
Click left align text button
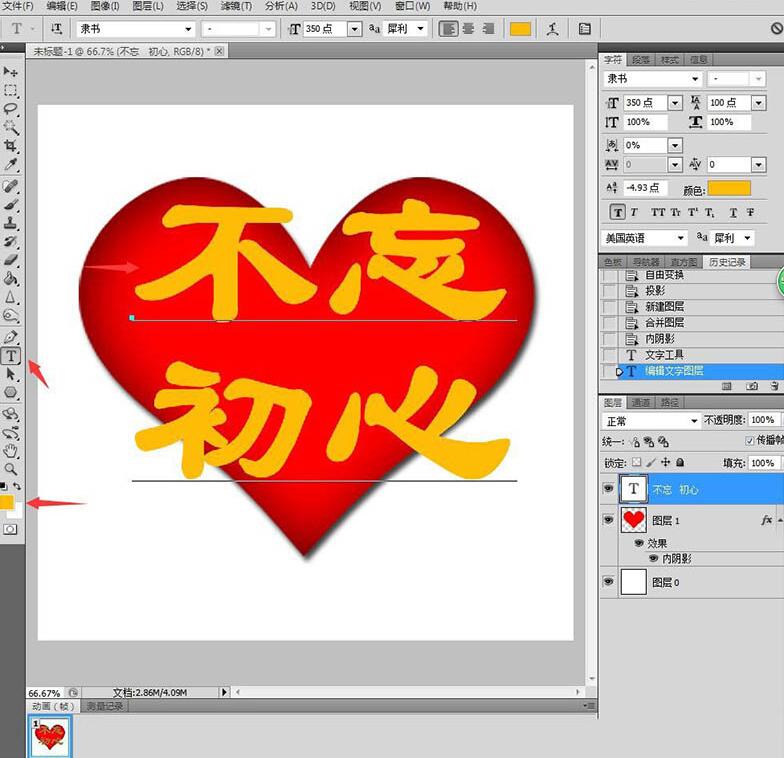[x=448, y=29]
